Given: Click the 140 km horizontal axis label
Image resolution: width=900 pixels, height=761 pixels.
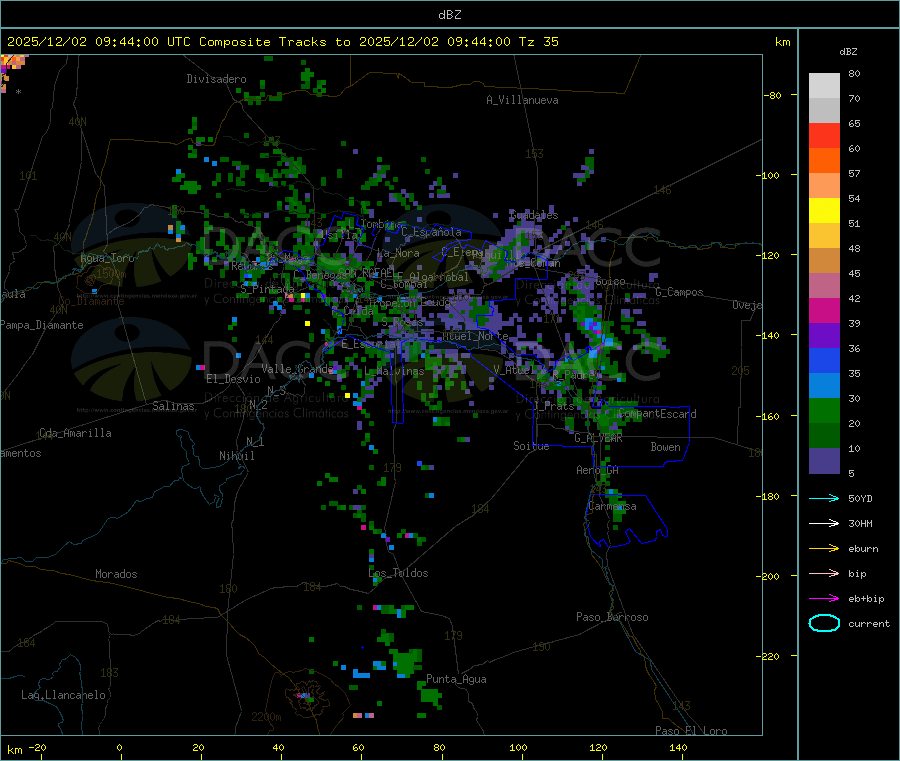Looking at the screenshot, I should coord(678,747).
